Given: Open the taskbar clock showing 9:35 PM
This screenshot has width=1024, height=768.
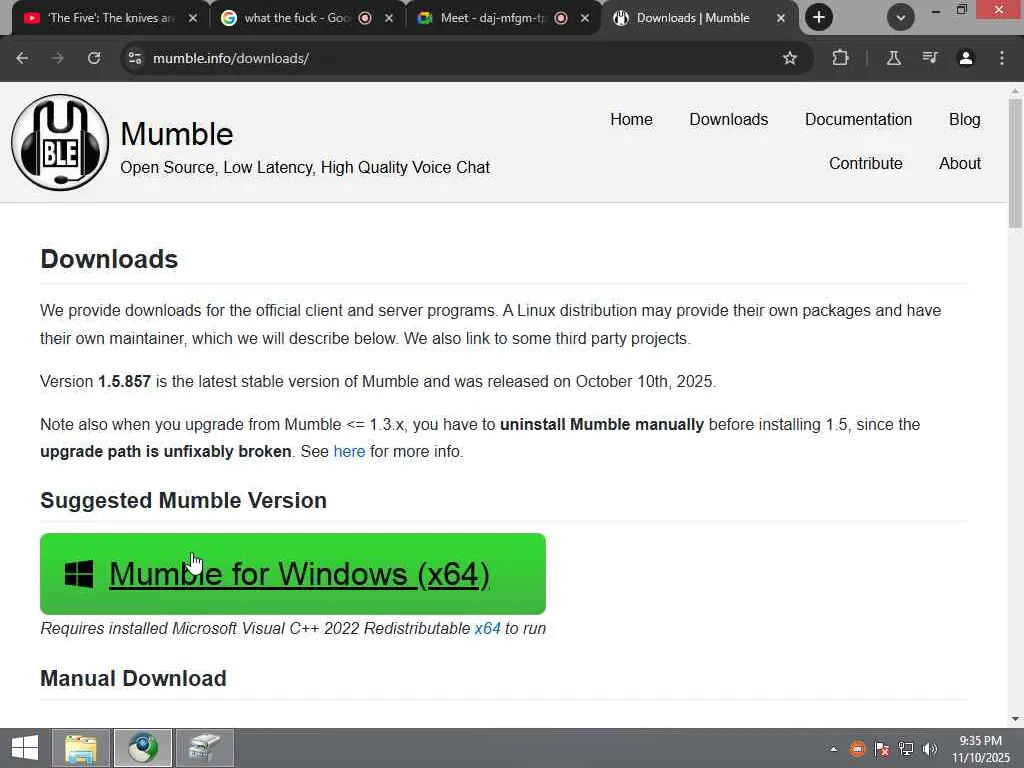Looking at the screenshot, I should (981, 749).
